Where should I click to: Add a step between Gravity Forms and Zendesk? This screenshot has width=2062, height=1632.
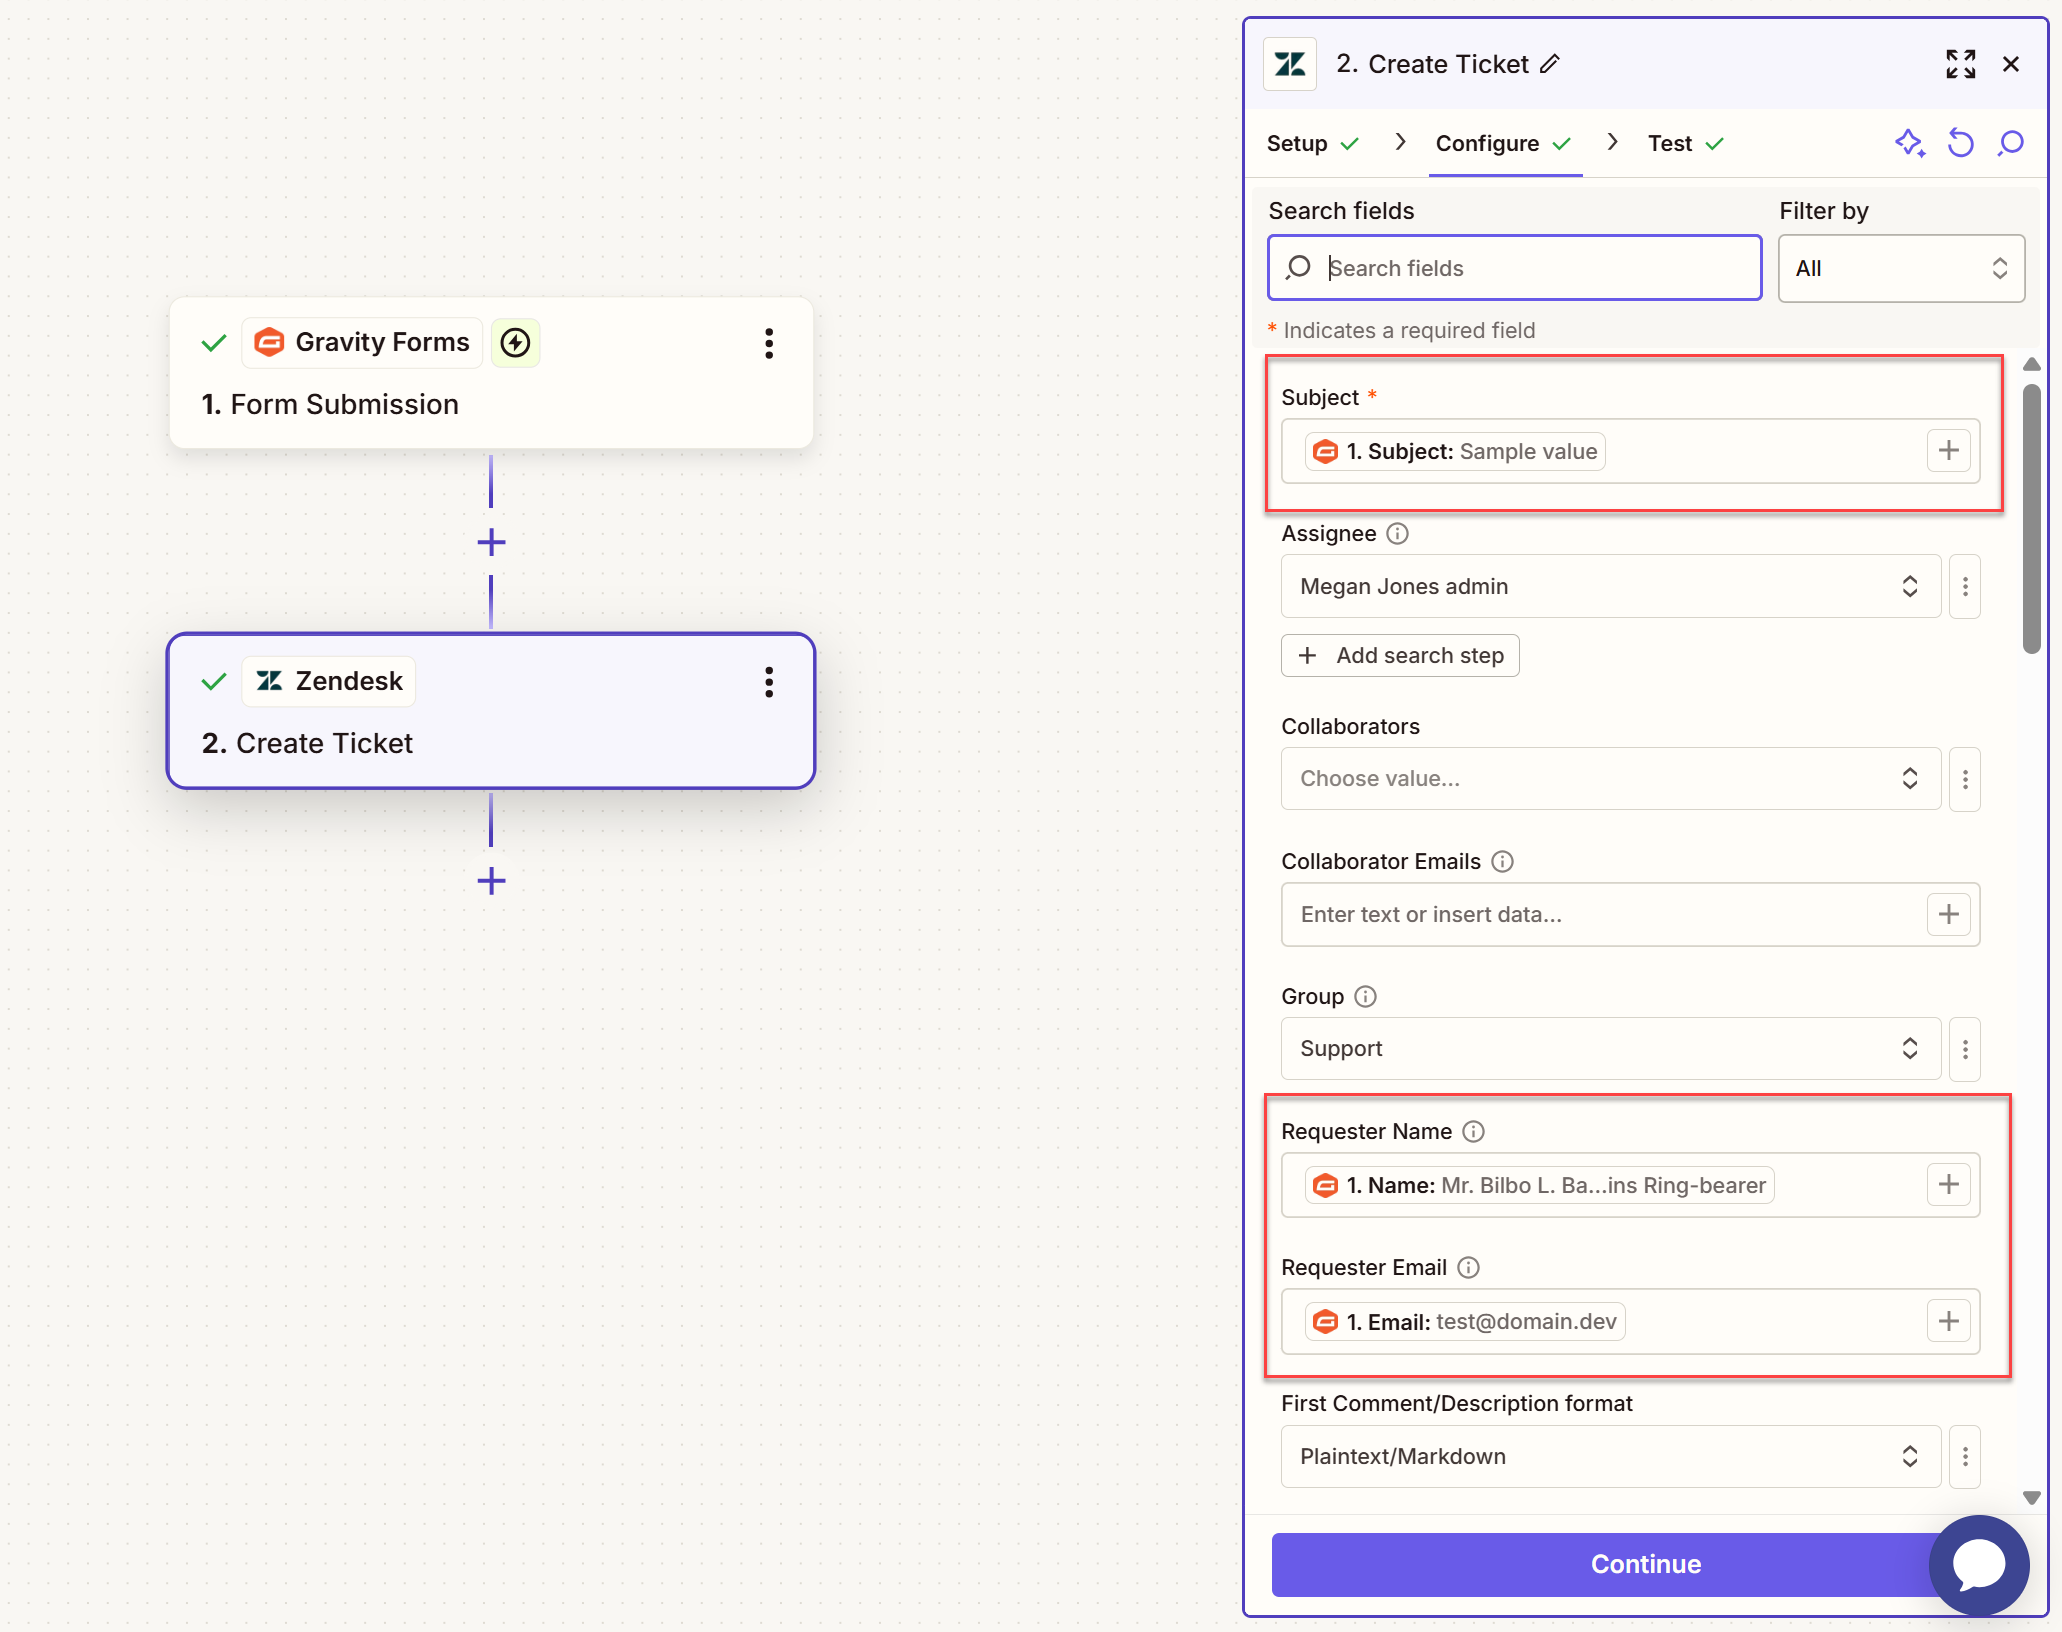[x=491, y=543]
